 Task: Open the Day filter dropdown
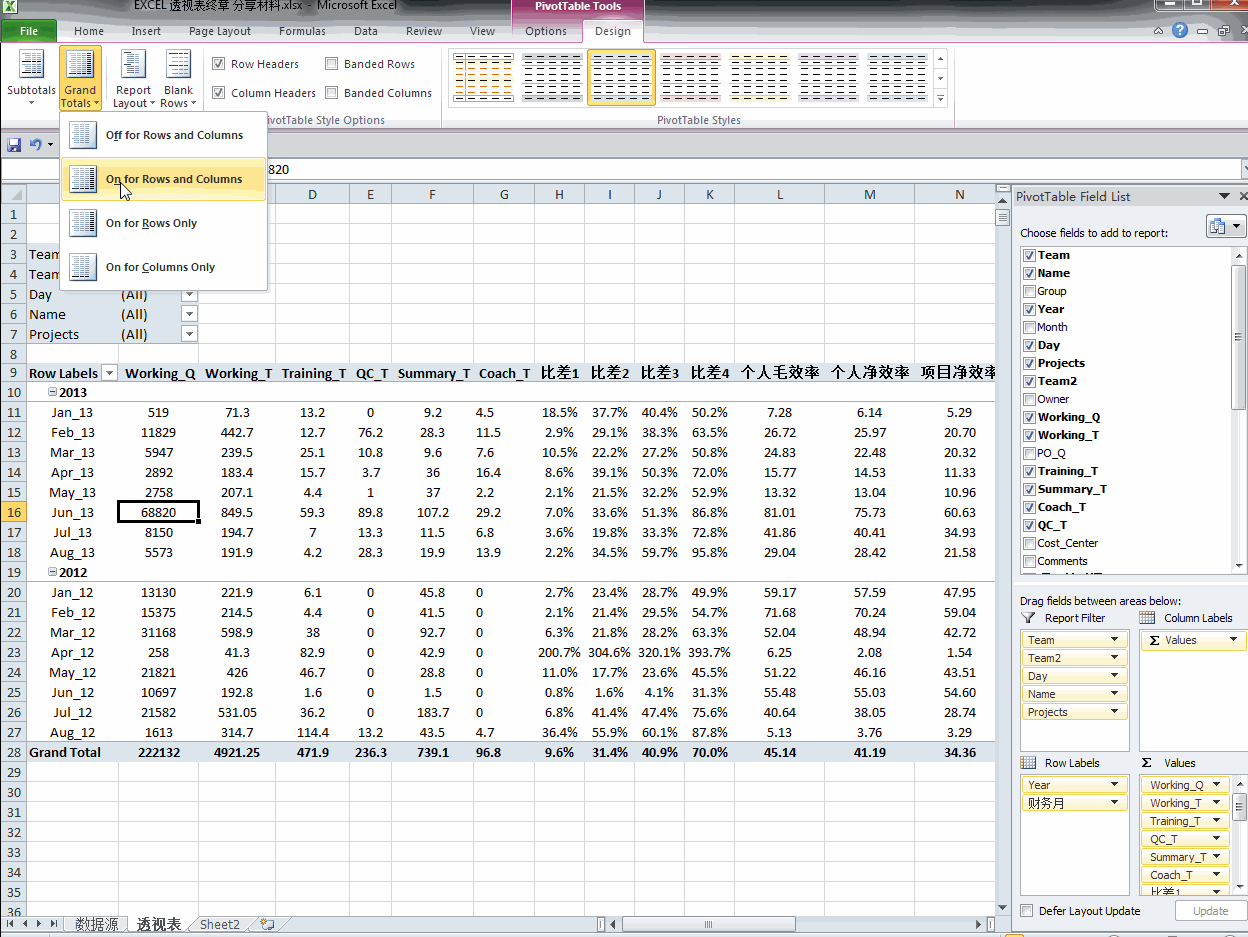[189, 294]
